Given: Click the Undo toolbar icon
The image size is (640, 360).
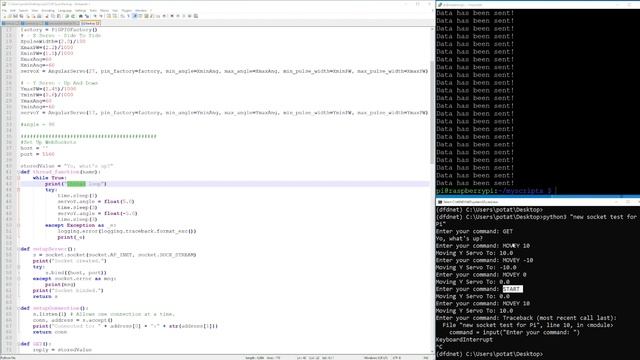Looking at the screenshot, I should click(x=67, y=16).
